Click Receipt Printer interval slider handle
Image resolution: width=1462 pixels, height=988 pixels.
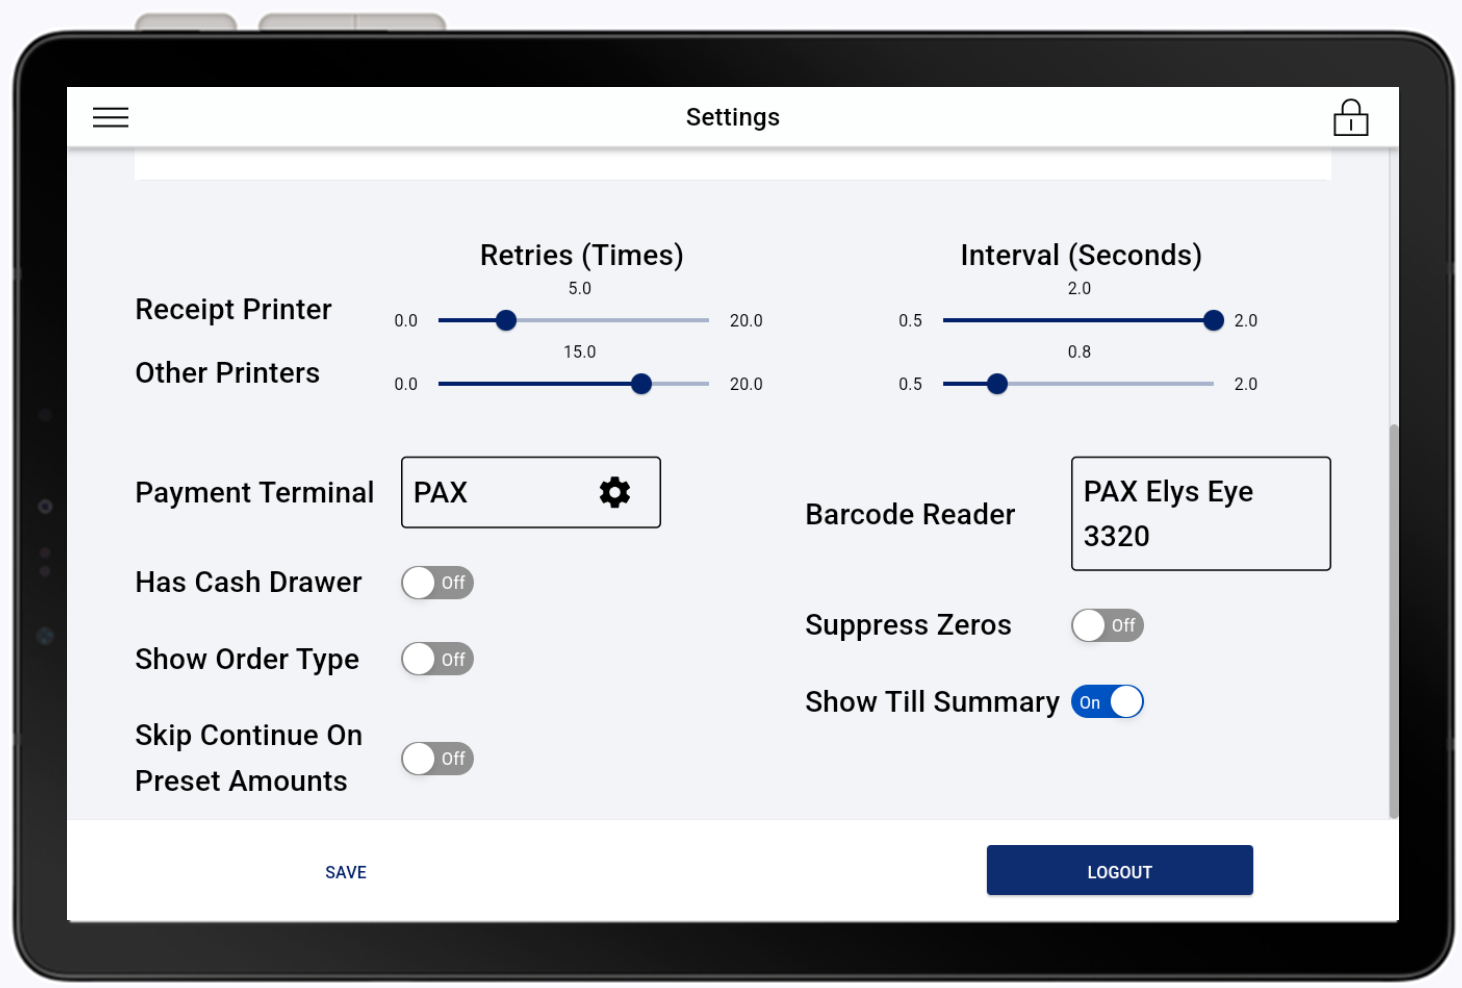[x=1213, y=320]
